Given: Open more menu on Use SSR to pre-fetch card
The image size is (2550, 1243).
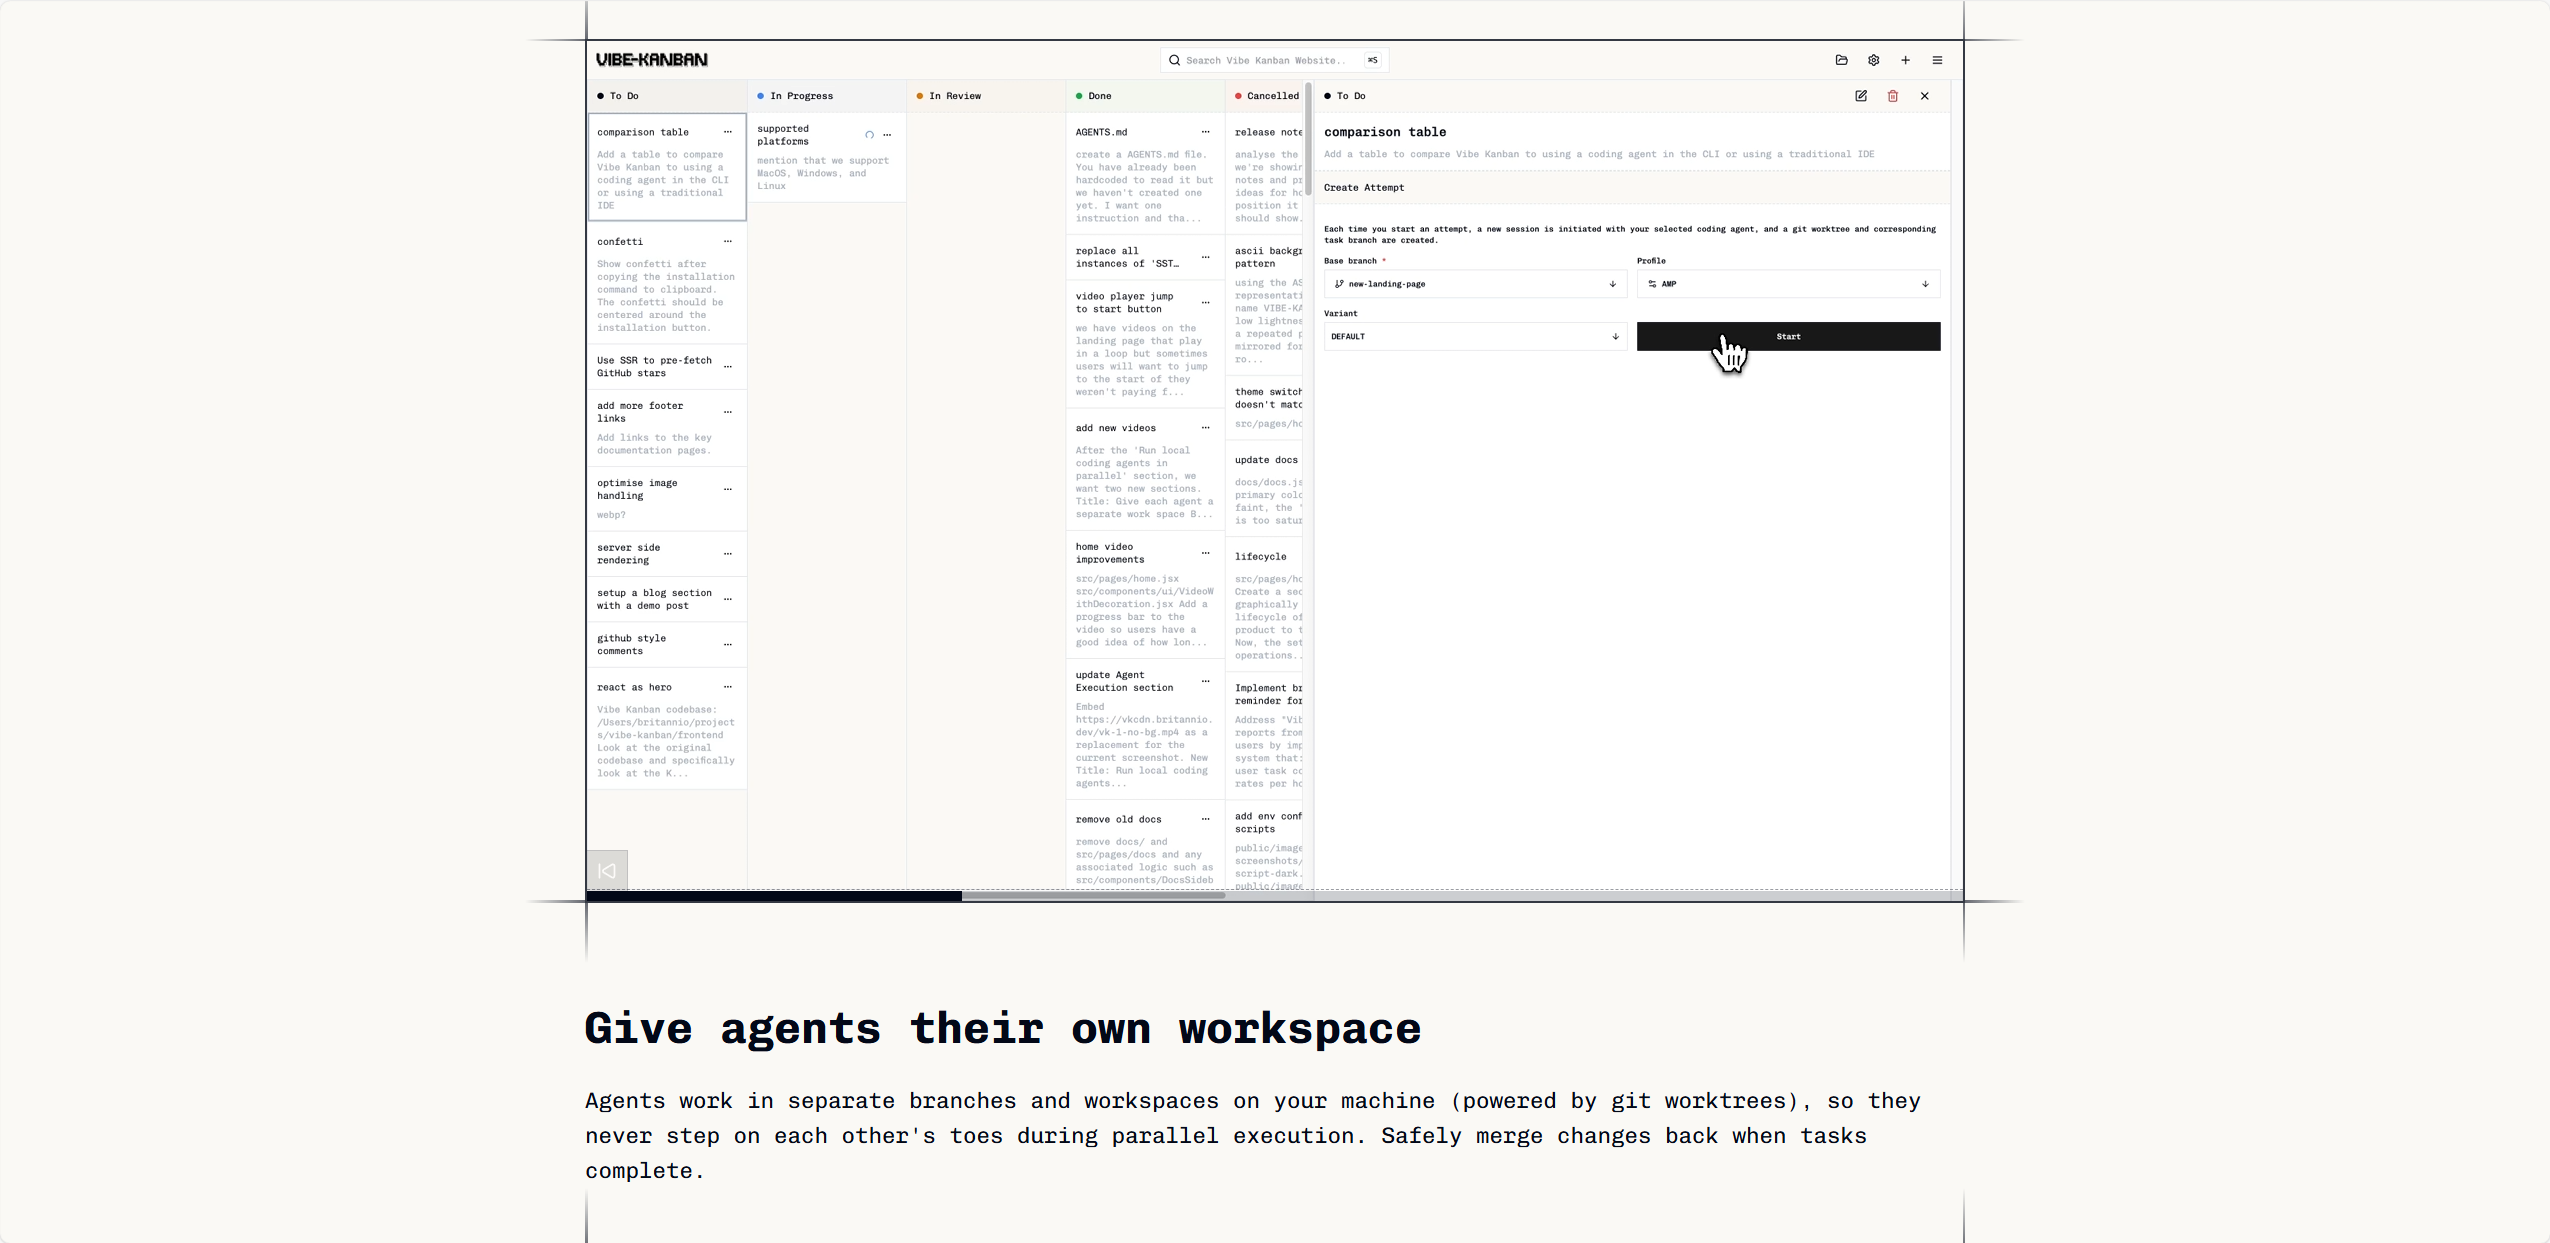Looking at the screenshot, I should point(728,367).
